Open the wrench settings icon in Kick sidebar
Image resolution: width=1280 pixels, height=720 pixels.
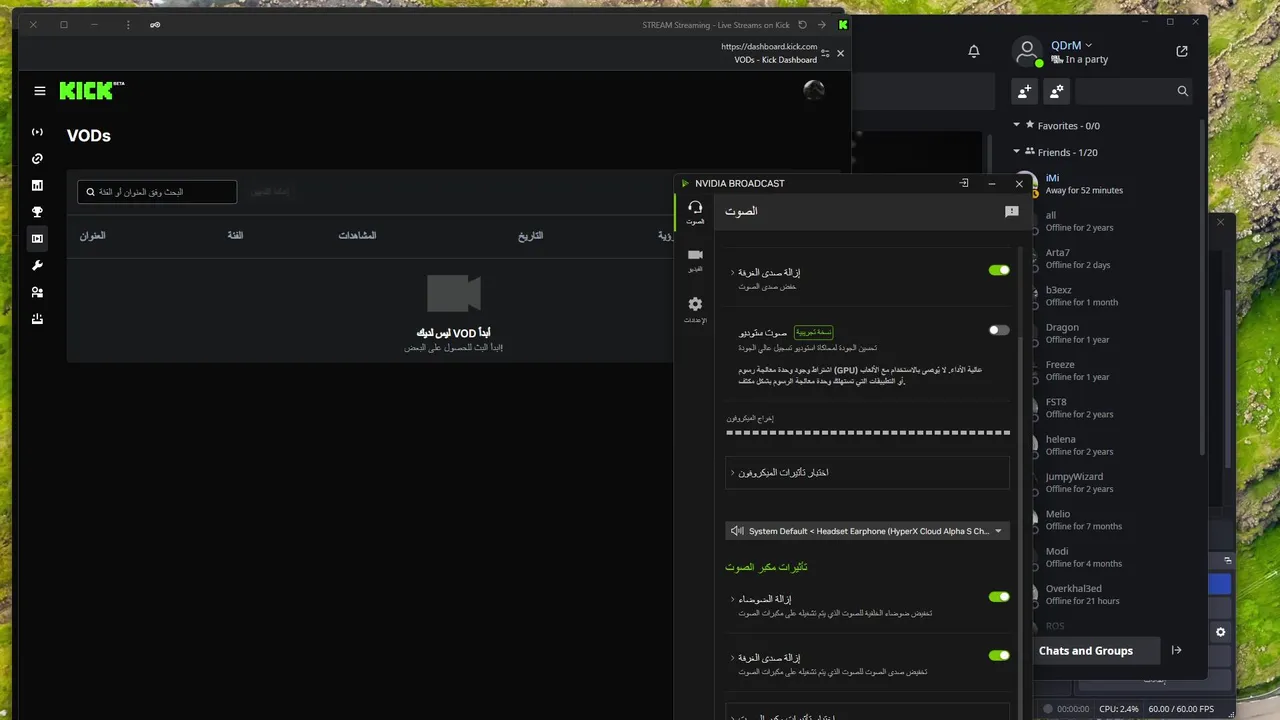click(37, 265)
